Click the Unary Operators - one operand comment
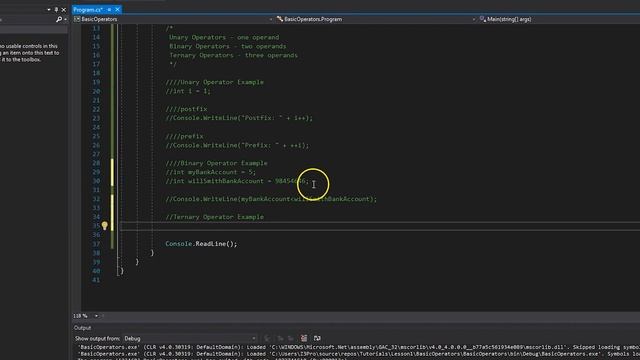Viewport: 640px width, 360px height. pyautogui.click(x=224, y=37)
